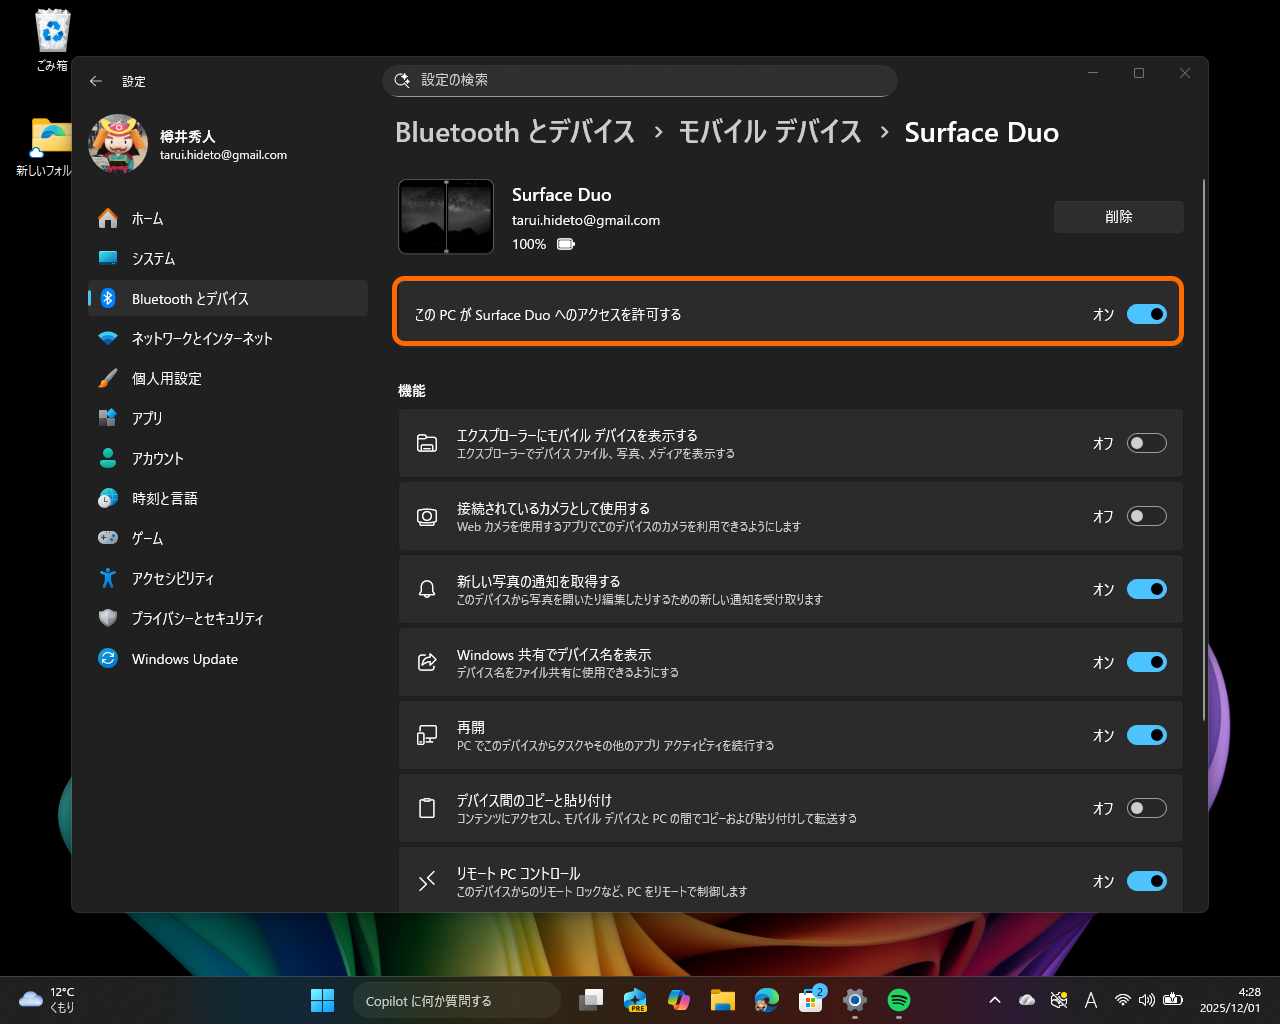This screenshot has height=1024, width=1280.
Task: Open Windows Update settings
Action: pyautogui.click(x=184, y=658)
